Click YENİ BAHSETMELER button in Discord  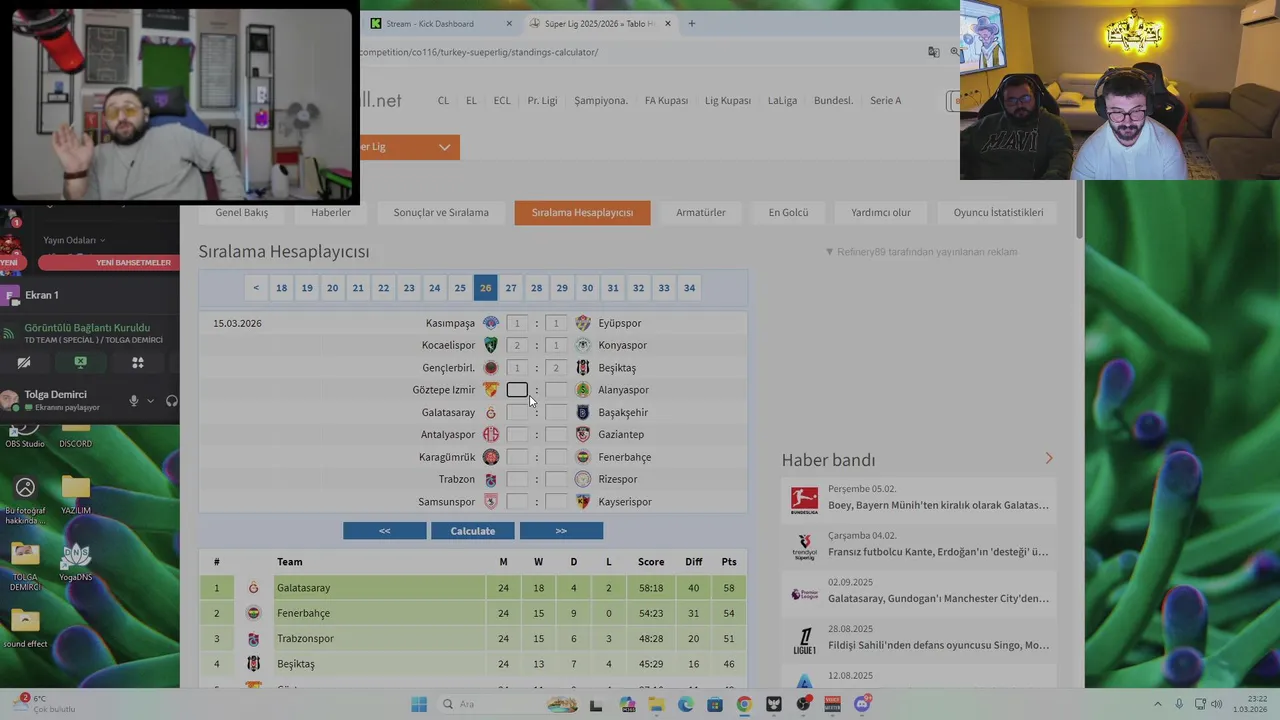tap(109, 262)
